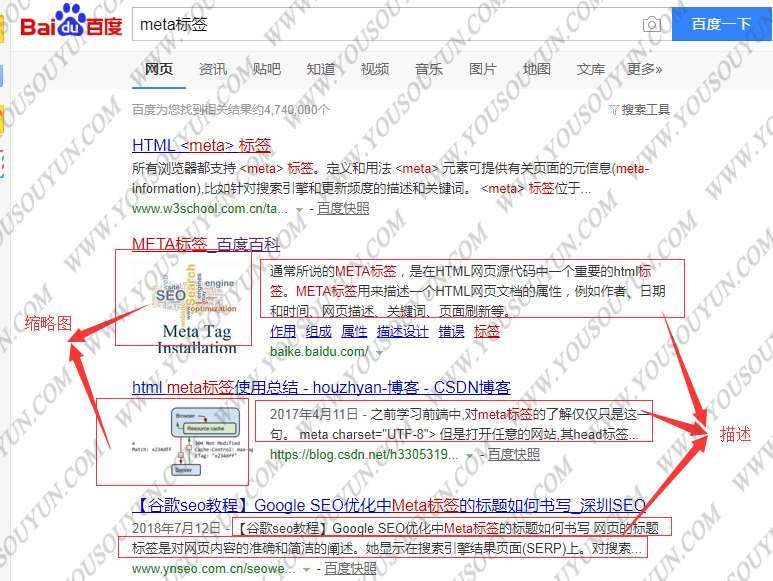Expand the arrow beside w3school URL
This screenshot has width=773, height=581.
(x=299, y=210)
